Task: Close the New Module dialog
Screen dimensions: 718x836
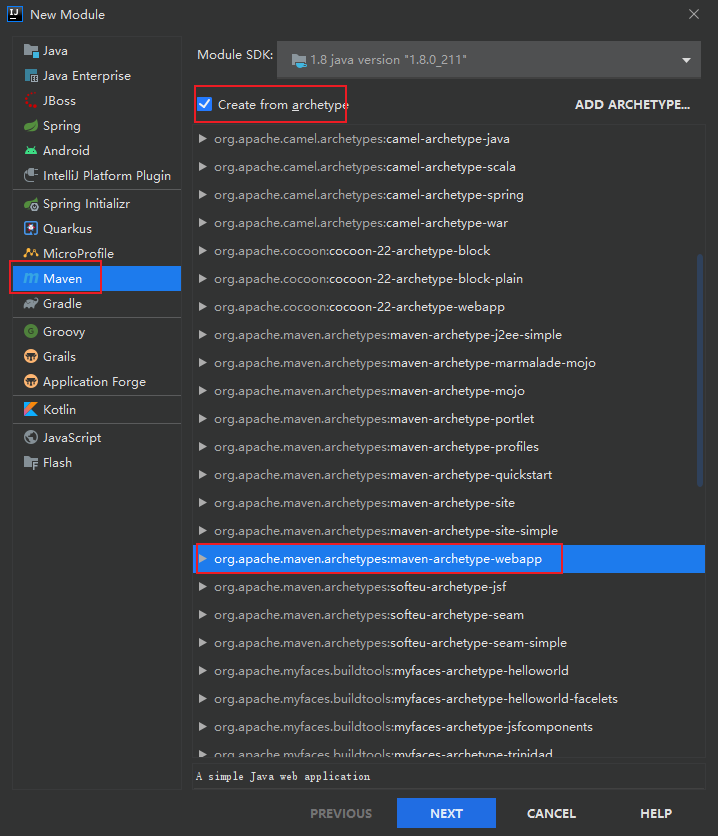Action: tap(693, 14)
